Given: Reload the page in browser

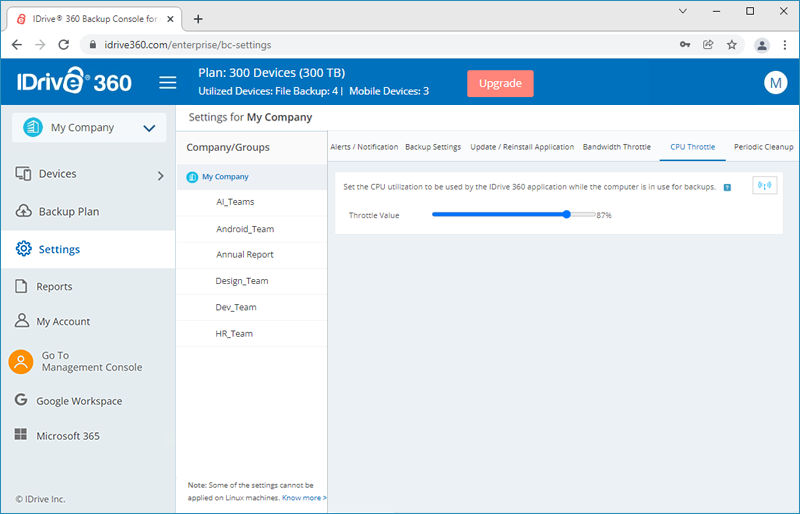Looking at the screenshot, I should coord(64,45).
